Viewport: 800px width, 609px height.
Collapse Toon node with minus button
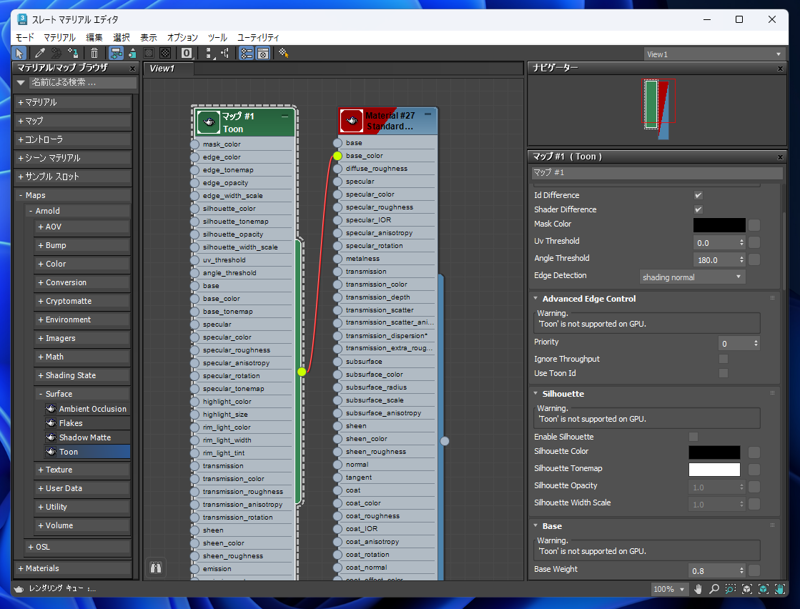(285, 116)
